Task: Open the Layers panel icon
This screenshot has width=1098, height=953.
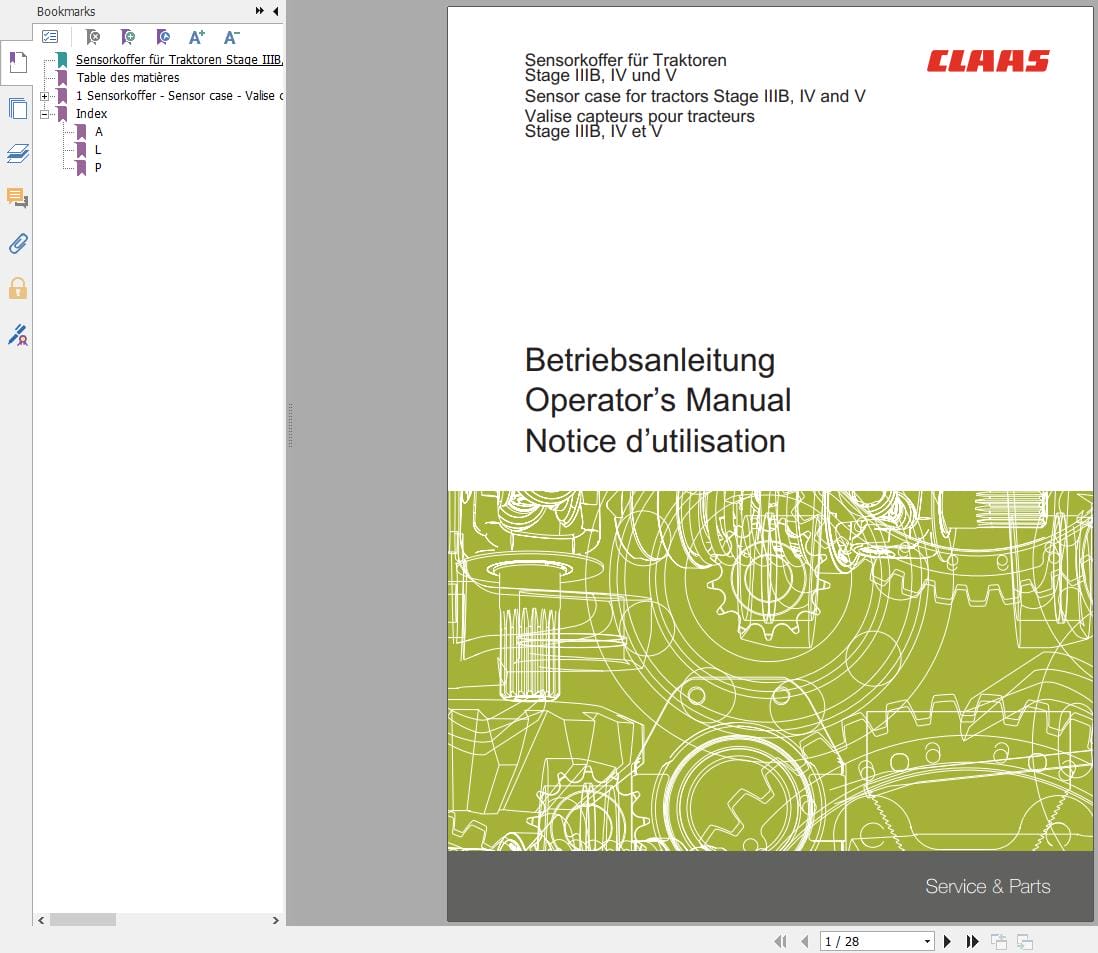Action: (x=18, y=153)
